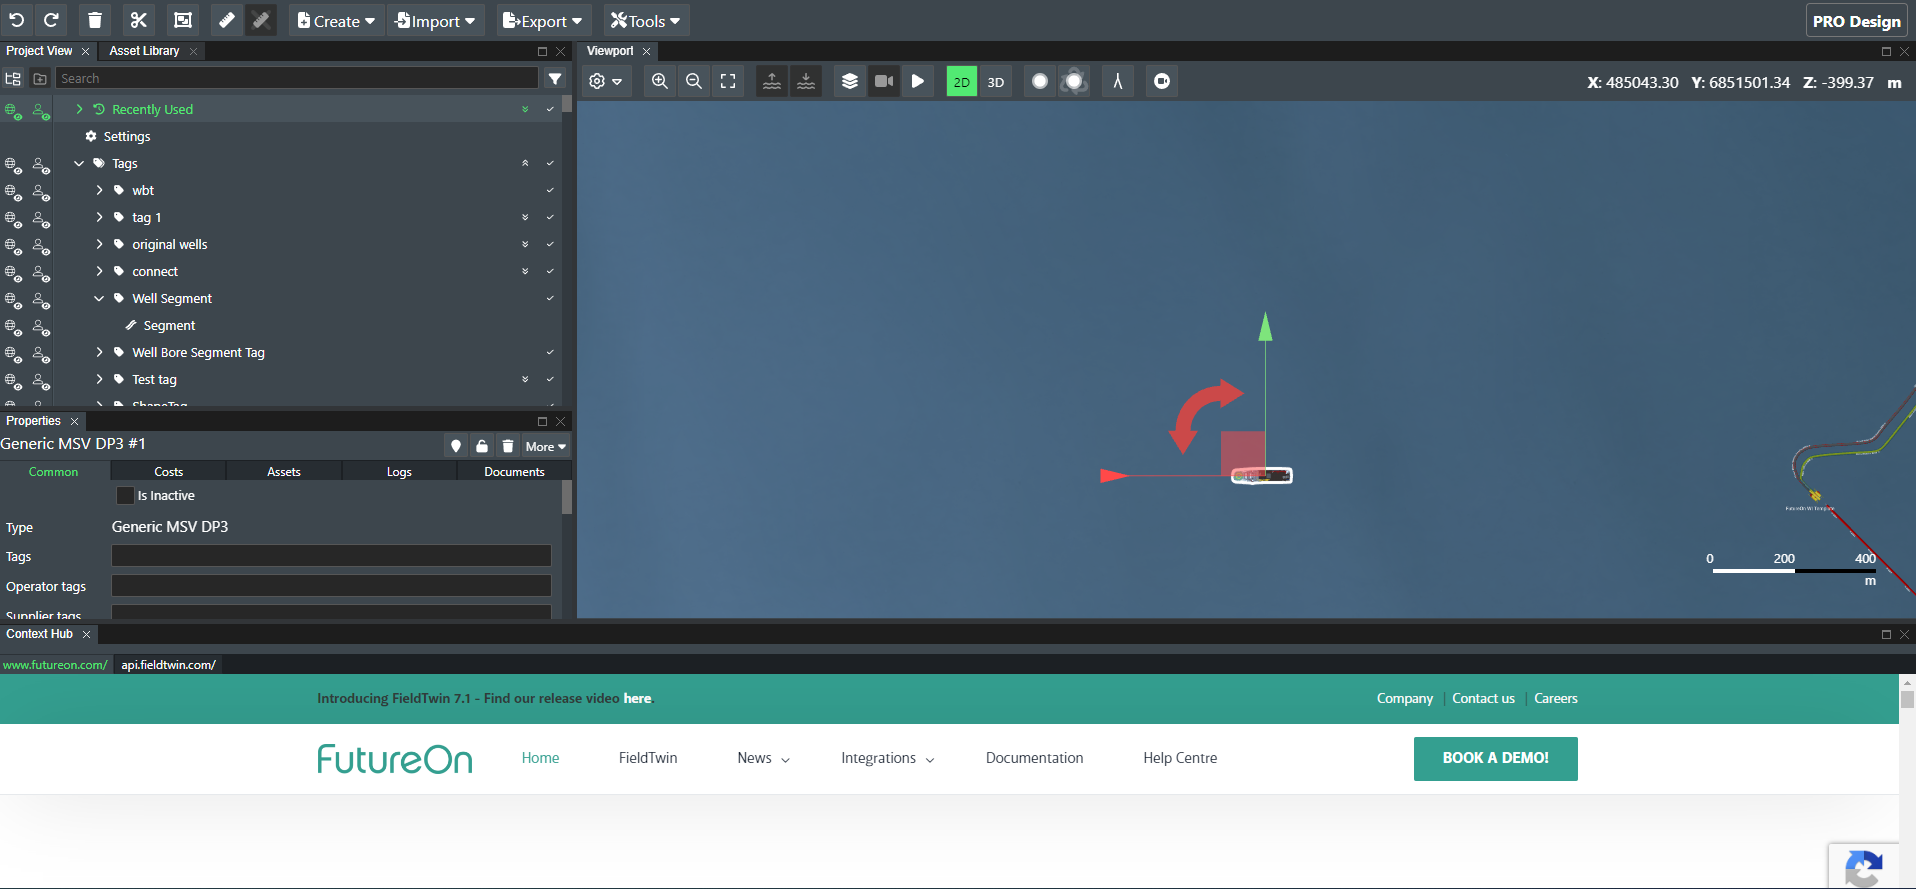
Task: Switch viewport to 2D mode
Action: click(x=962, y=81)
